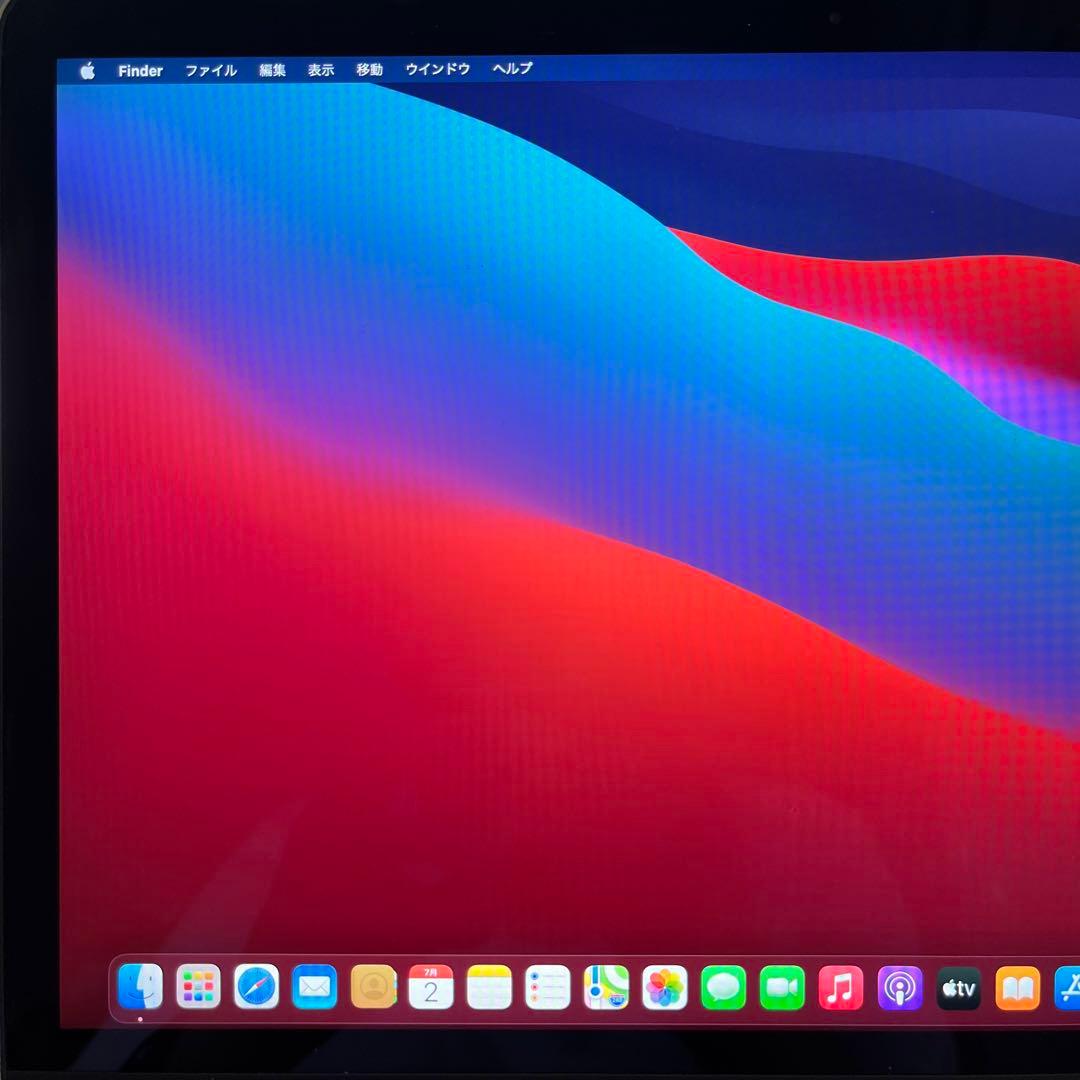The height and width of the screenshot is (1080, 1080).
Task: Open the Messages app in Dock
Action: click(723, 988)
